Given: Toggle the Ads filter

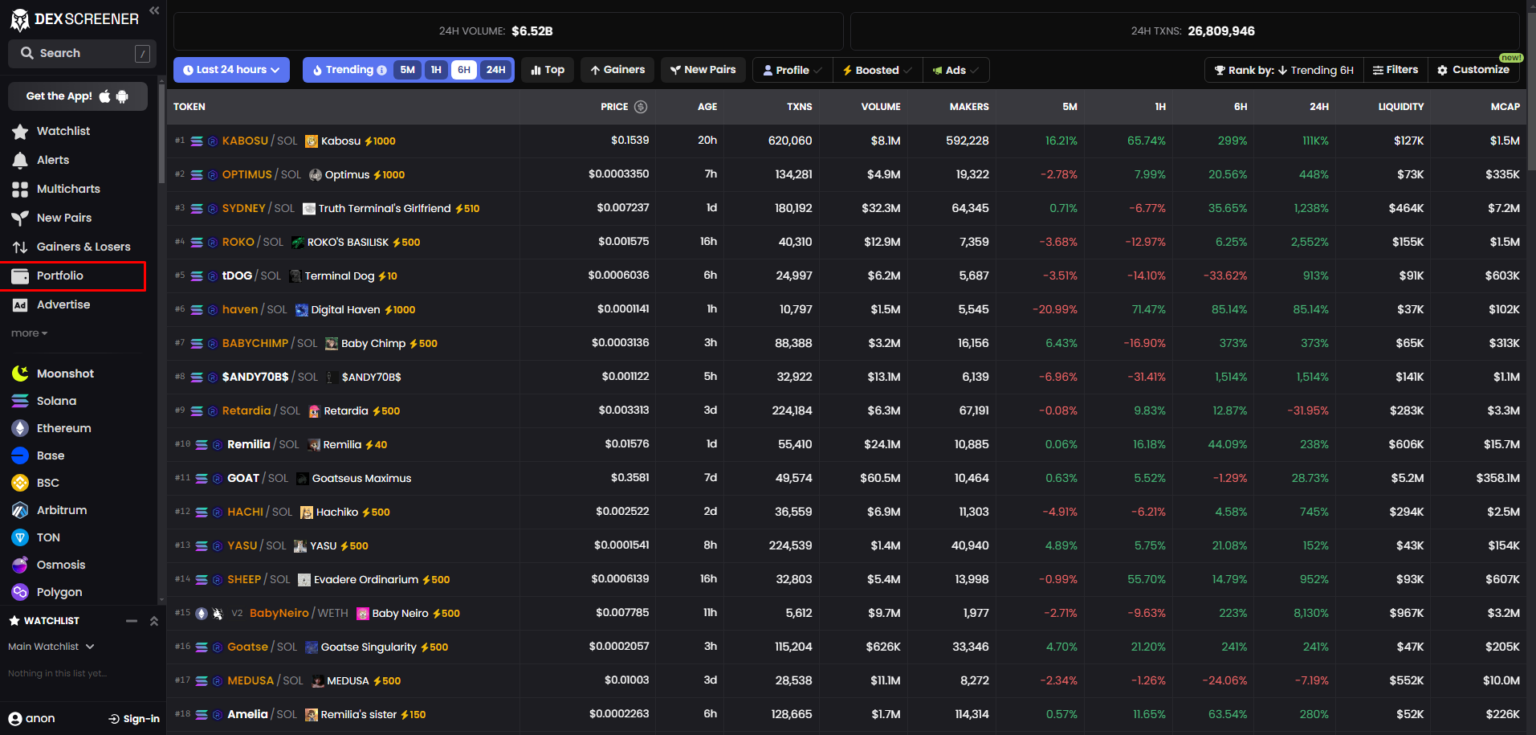Looking at the screenshot, I should [x=956, y=70].
